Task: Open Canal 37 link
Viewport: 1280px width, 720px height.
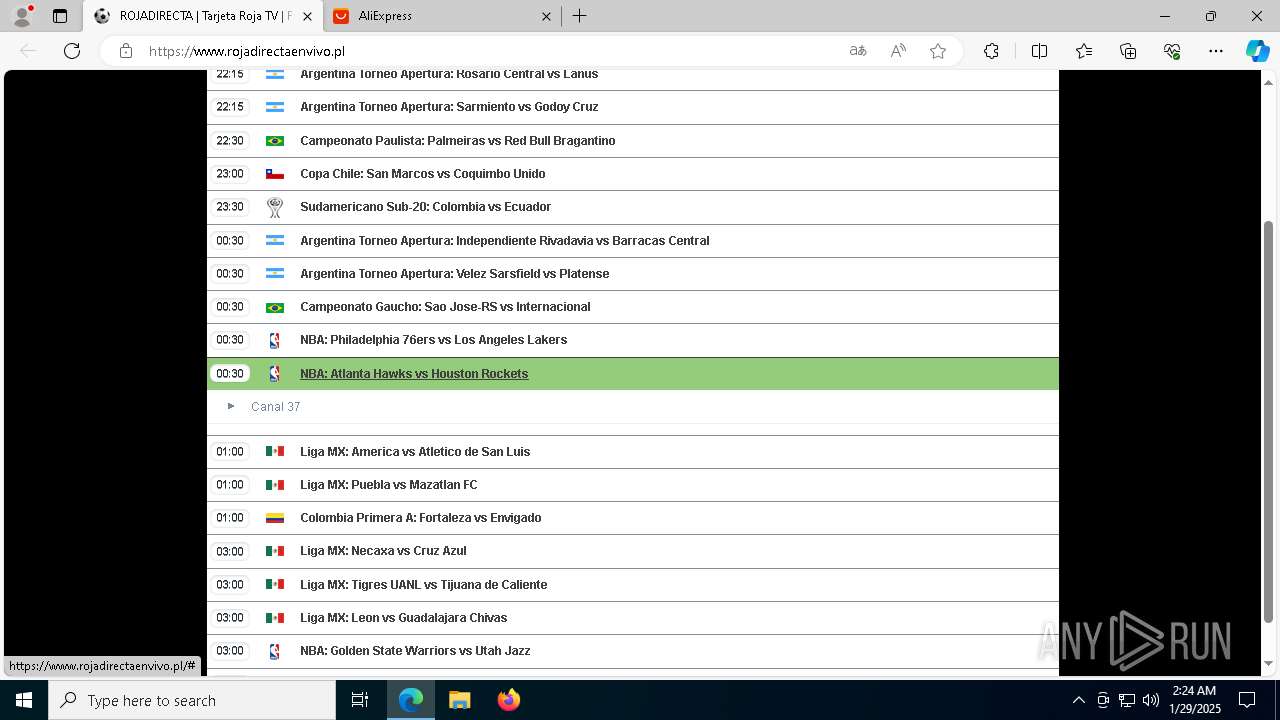Action: pyautogui.click(x=275, y=407)
